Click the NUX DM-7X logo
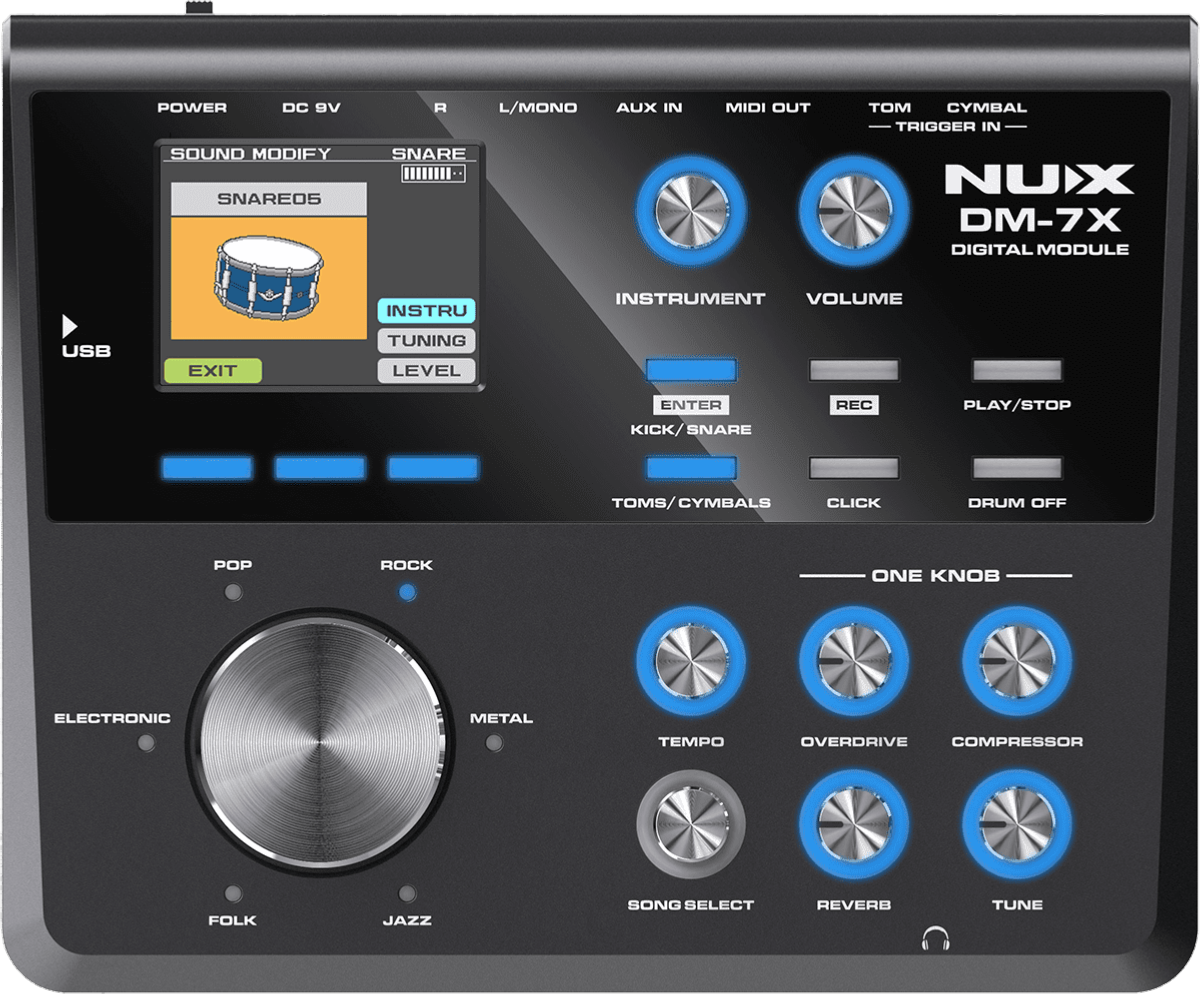Image resolution: width=1200 pixels, height=994 pixels. (1039, 208)
